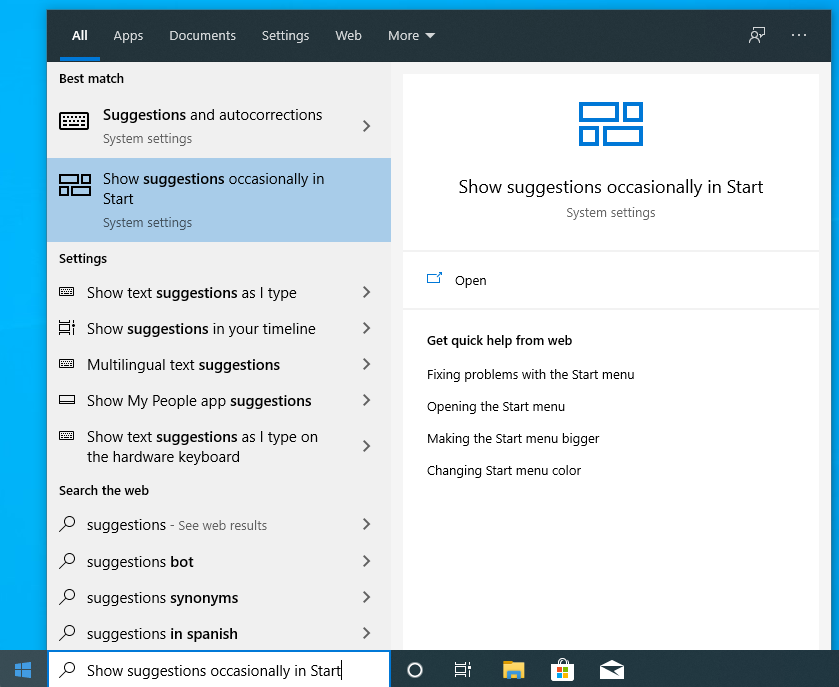Open the Start menu button
839x687 pixels.
pos(22,669)
